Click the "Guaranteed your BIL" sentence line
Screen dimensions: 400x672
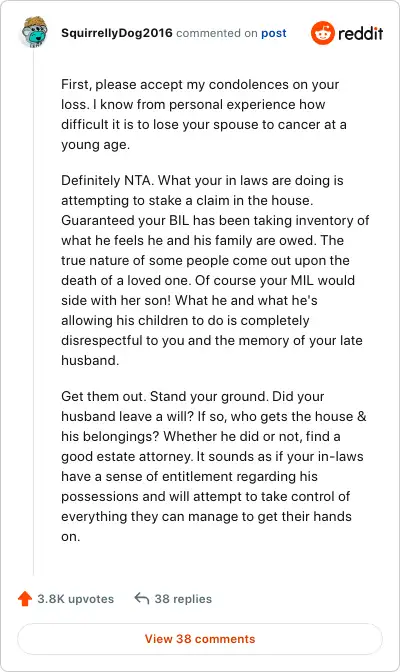coord(215,220)
